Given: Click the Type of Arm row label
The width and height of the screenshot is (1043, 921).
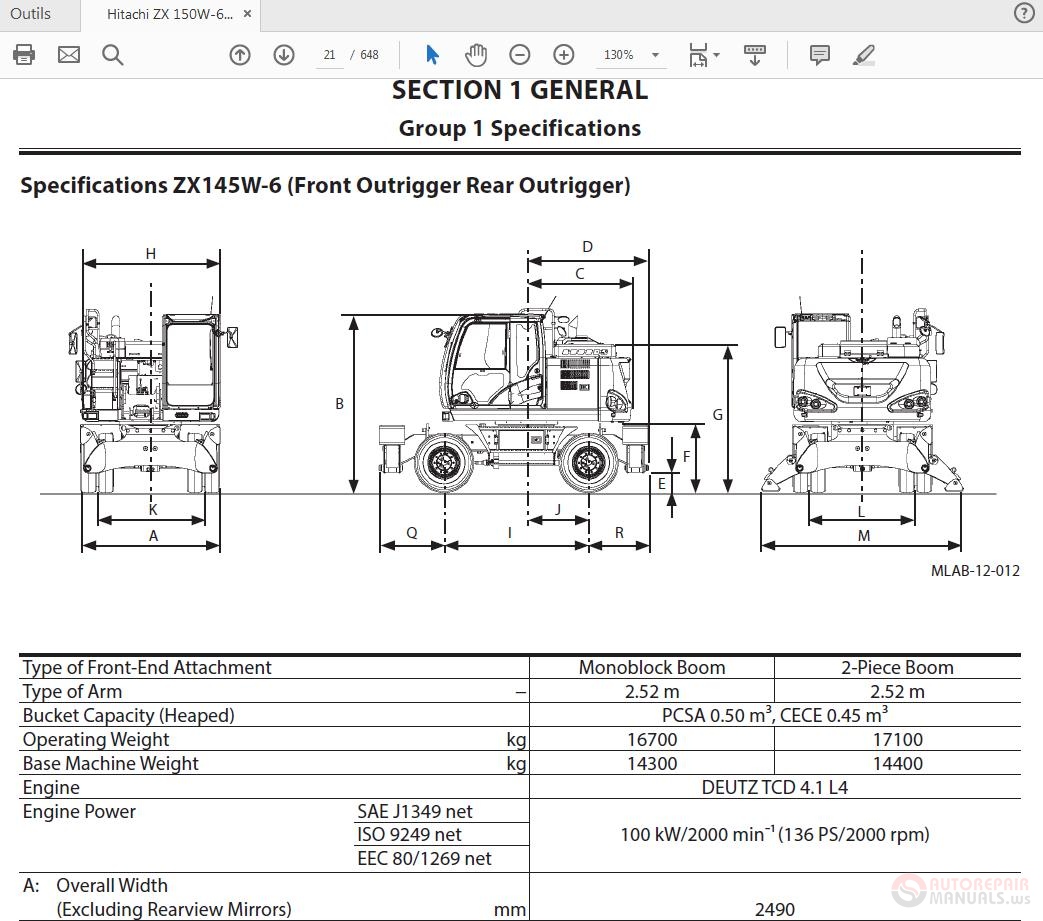Looking at the screenshot, I should [73, 692].
